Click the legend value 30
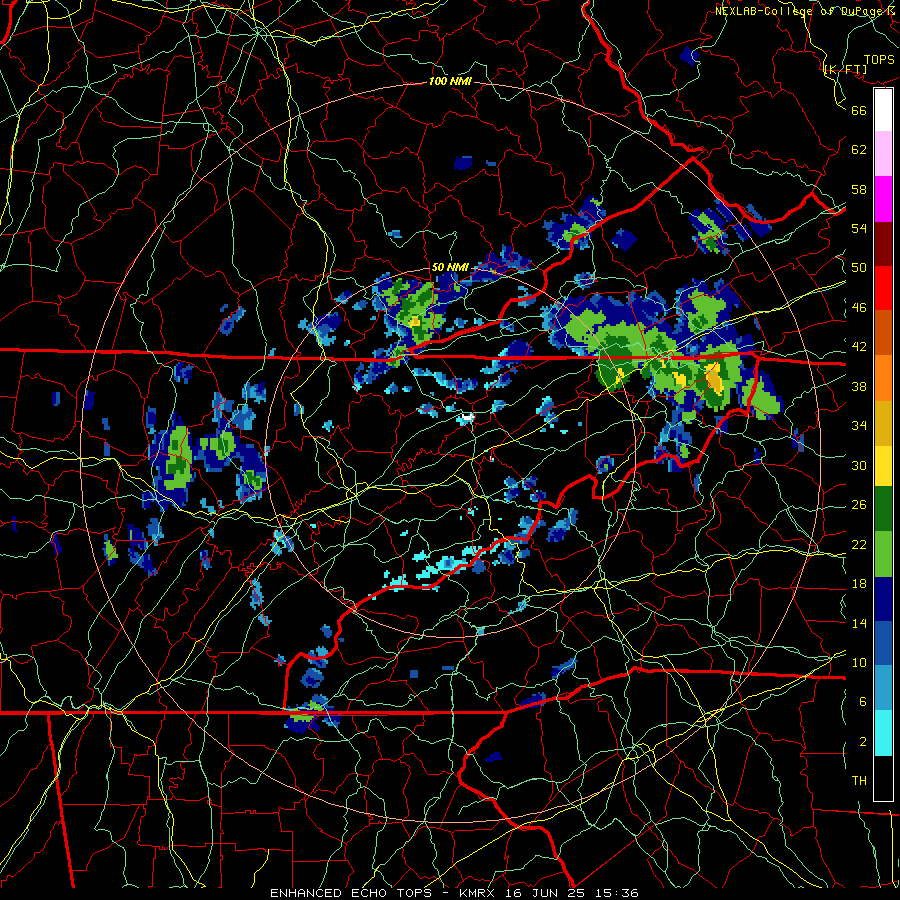This screenshot has height=900, width=900. pos(859,465)
